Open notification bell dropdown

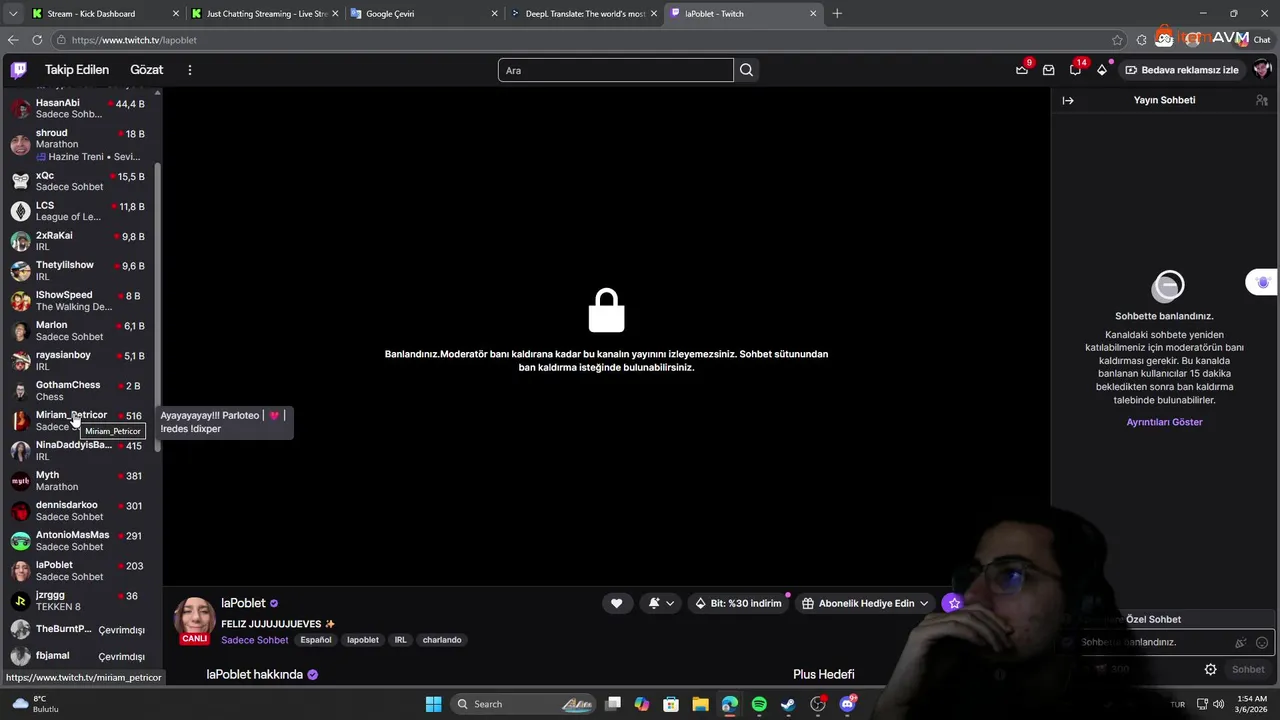[661, 603]
